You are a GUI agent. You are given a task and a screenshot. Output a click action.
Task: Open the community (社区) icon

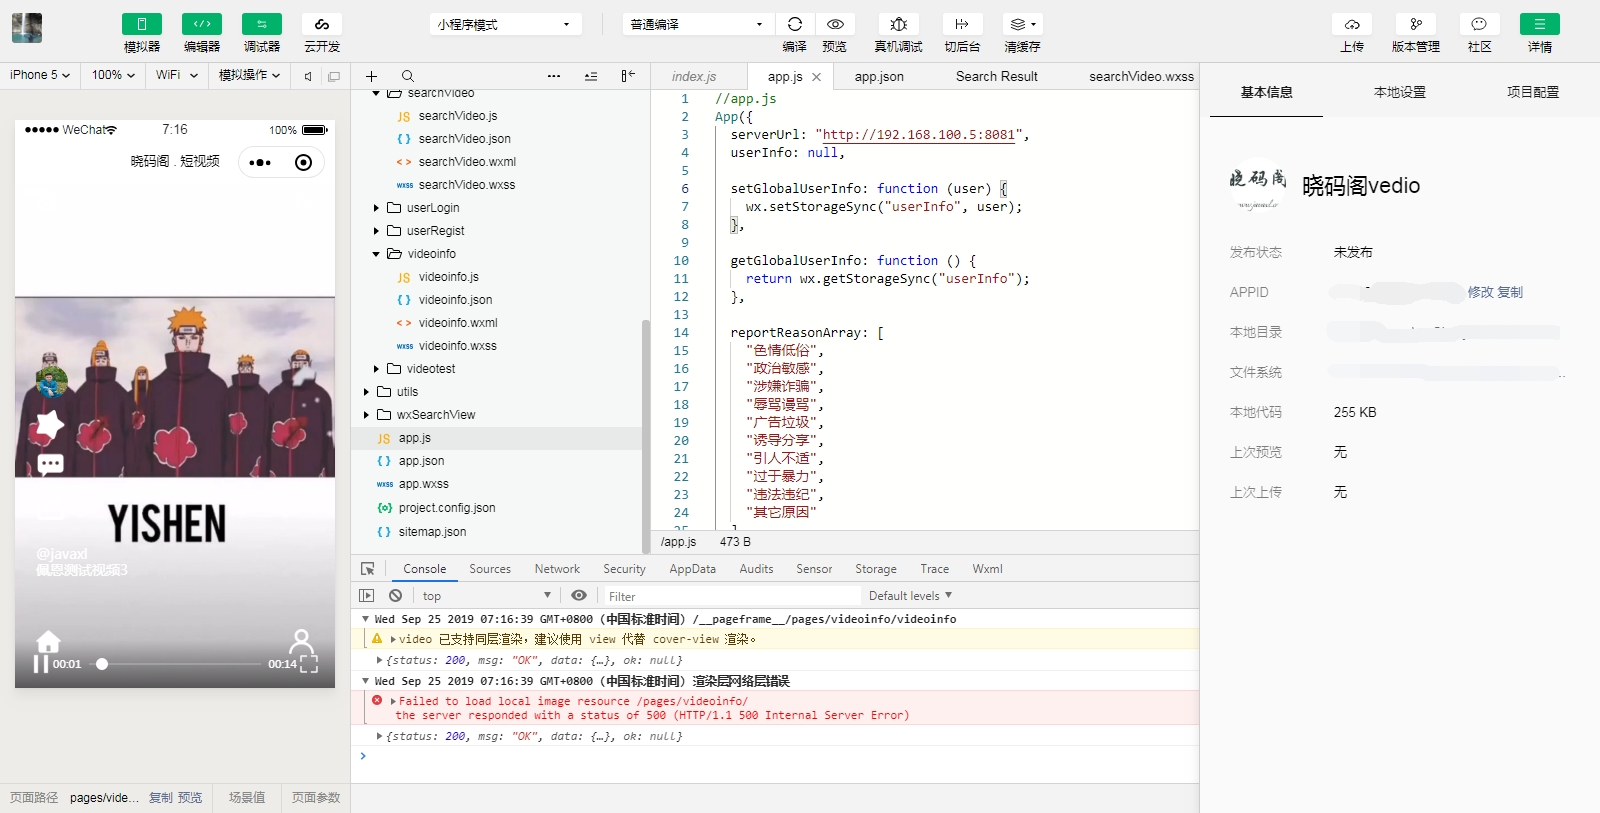pos(1479,24)
